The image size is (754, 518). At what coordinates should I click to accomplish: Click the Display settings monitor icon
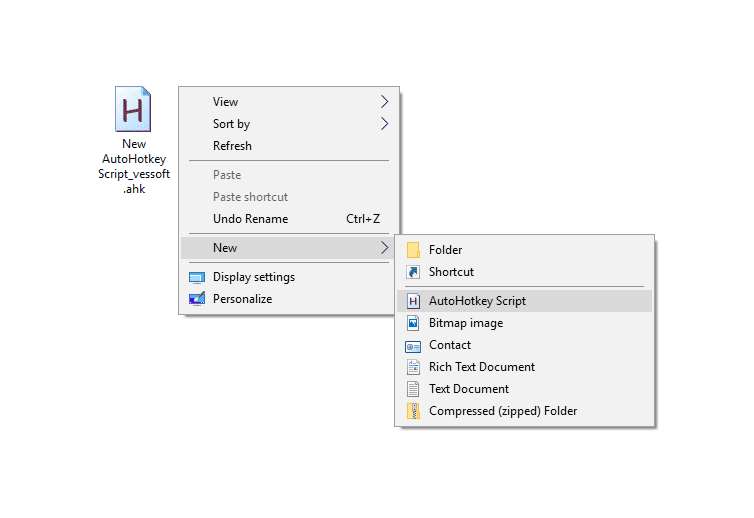point(197,277)
